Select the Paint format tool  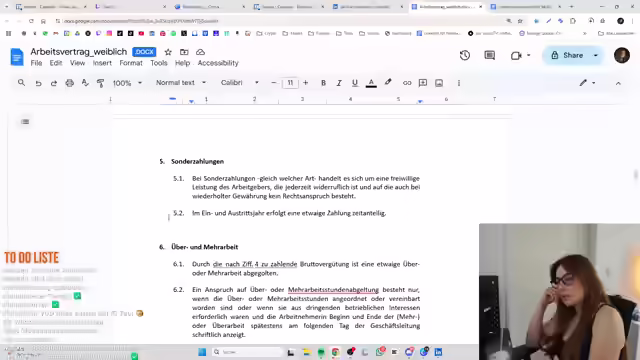coord(100,83)
